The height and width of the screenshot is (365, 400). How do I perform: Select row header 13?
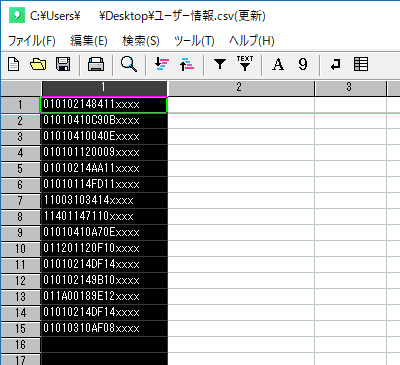click(x=20, y=297)
